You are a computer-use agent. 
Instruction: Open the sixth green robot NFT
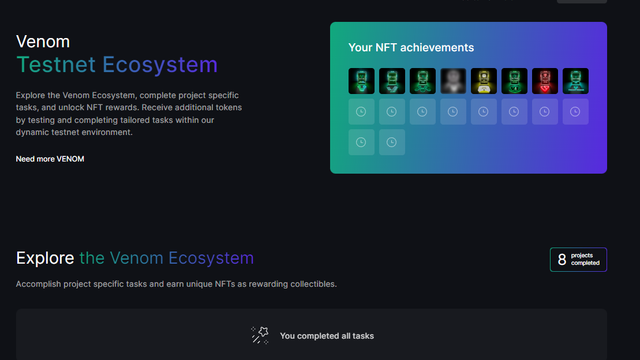pos(514,81)
